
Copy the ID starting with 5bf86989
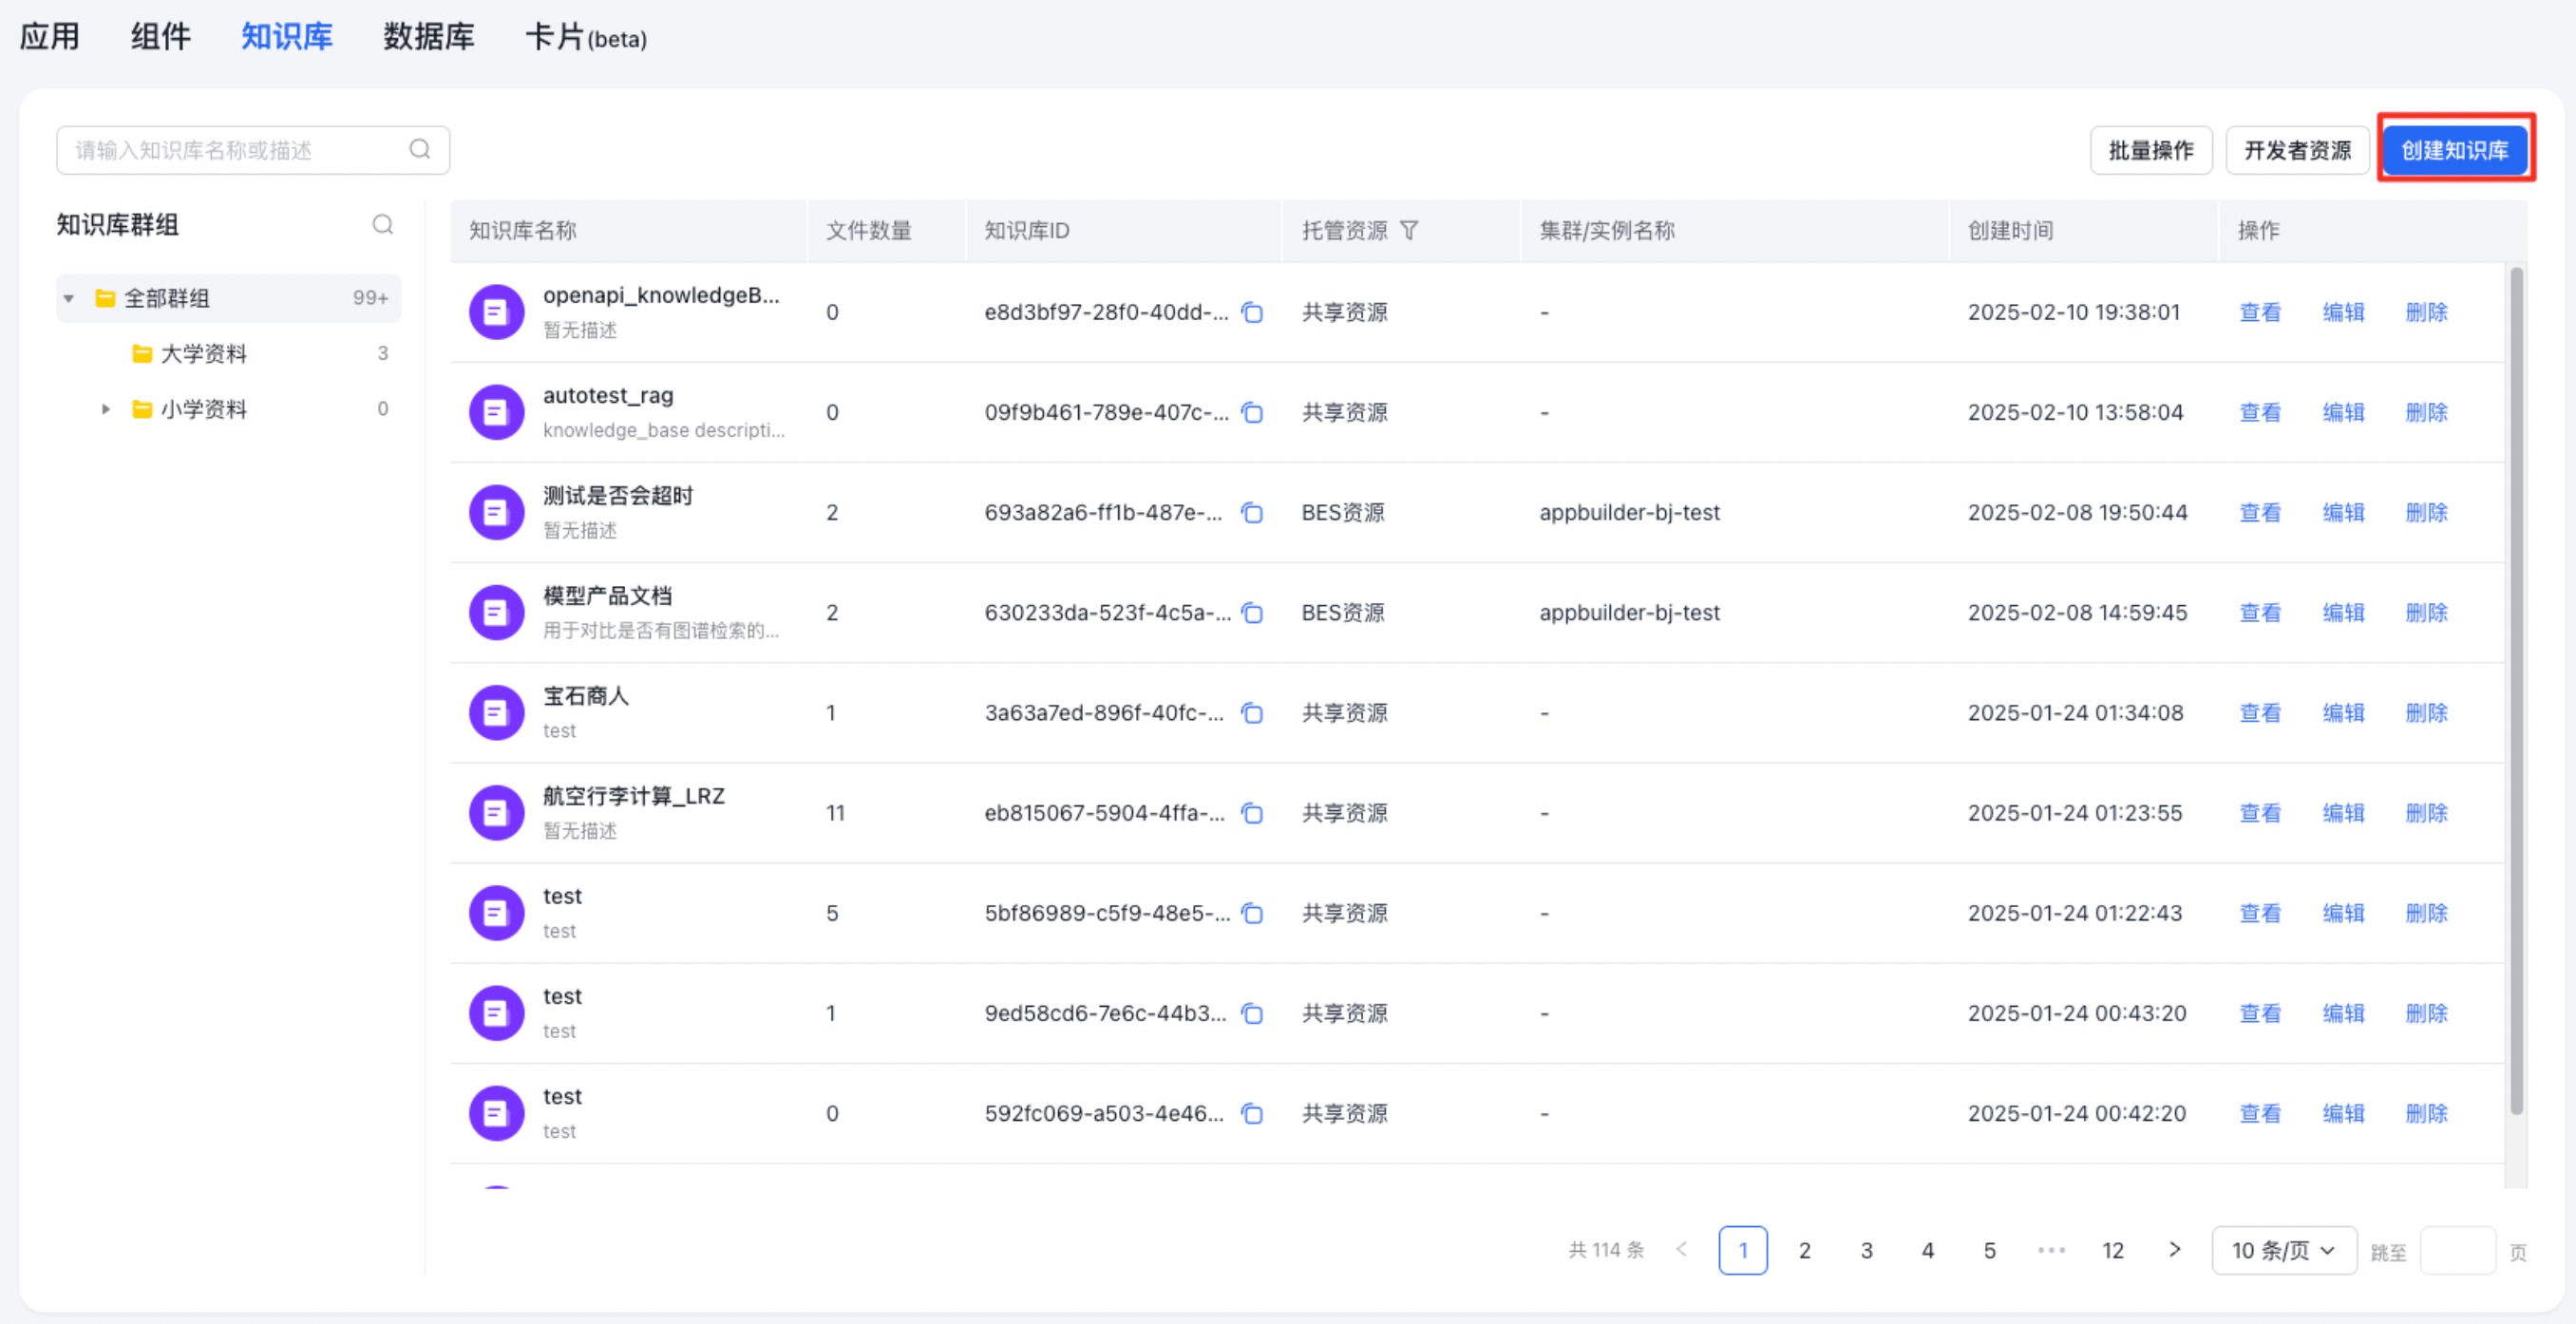(1252, 913)
